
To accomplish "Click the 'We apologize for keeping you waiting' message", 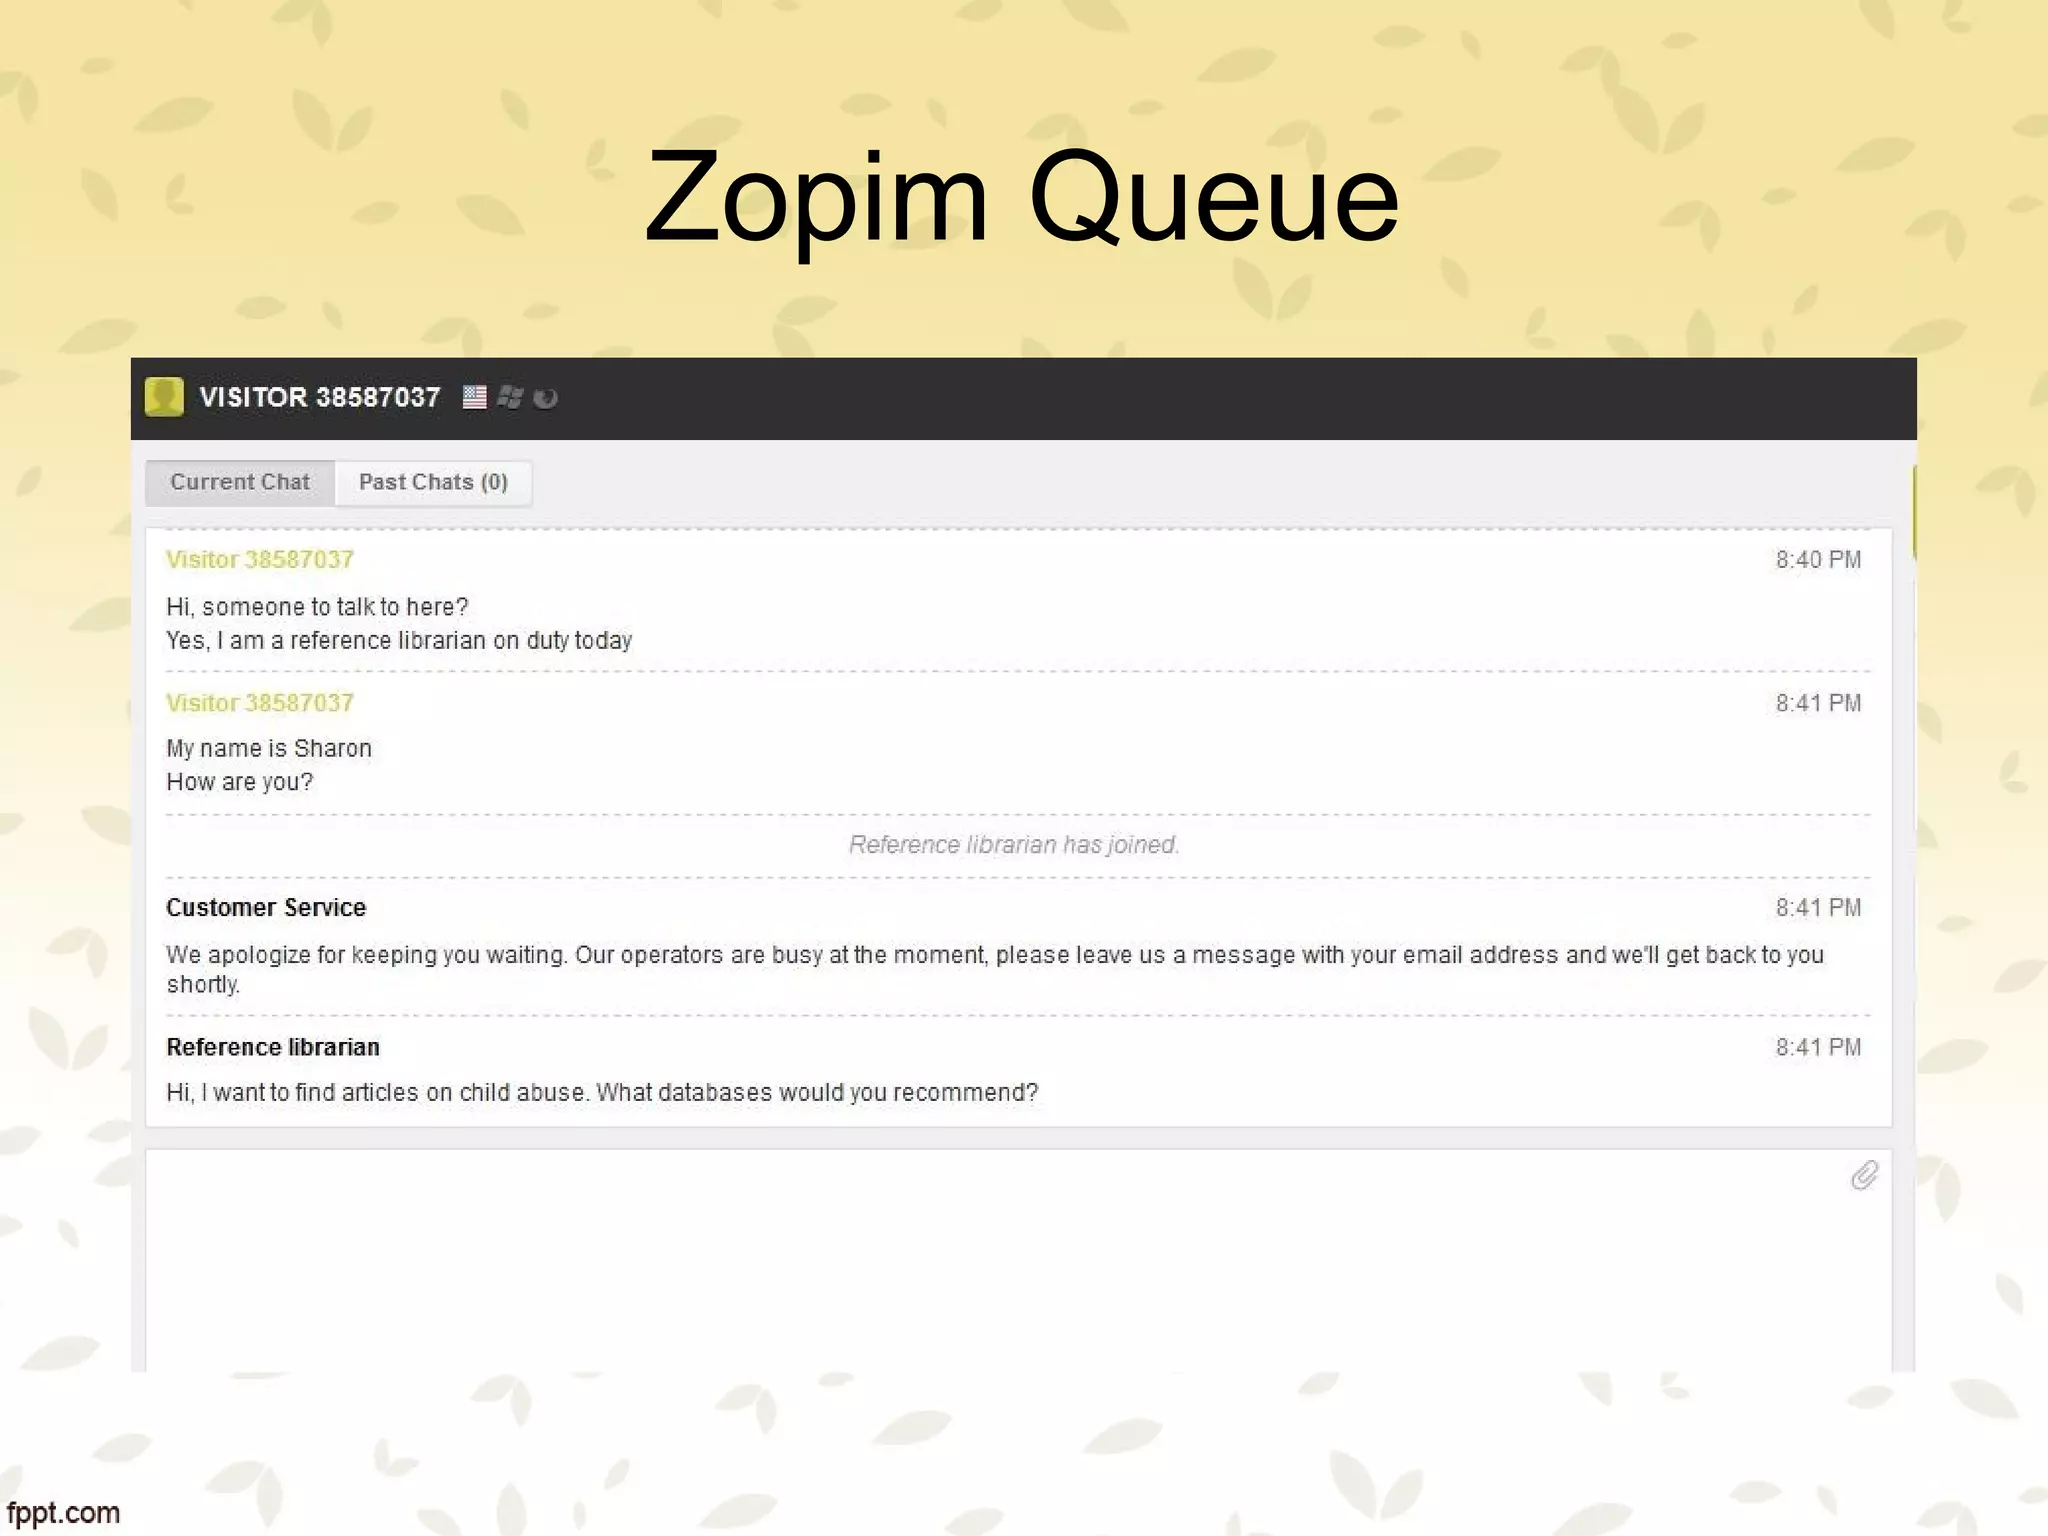I will pos(995,969).
